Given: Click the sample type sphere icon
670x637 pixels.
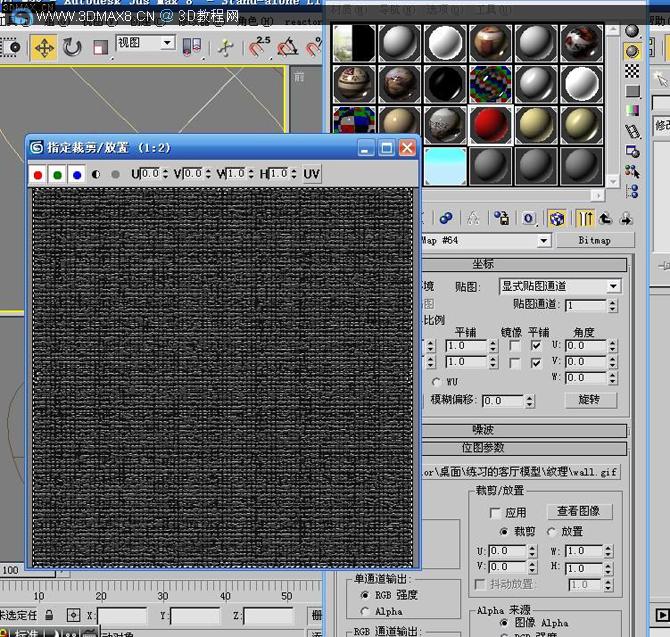Looking at the screenshot, I should 632,31.
